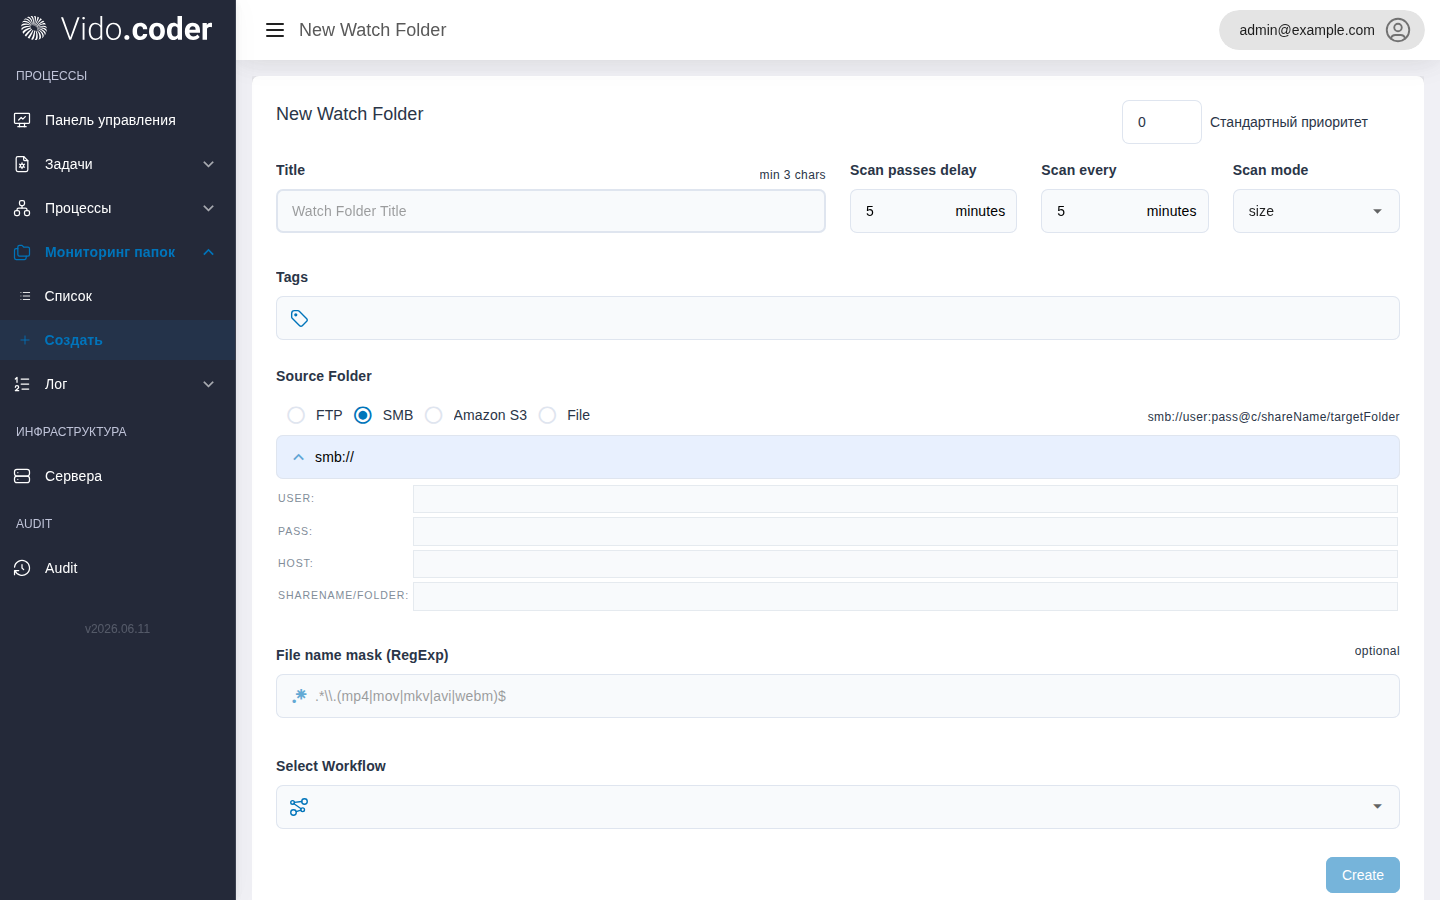
Task: Collapse the Мониторинг папок submenu chevron
Action: [x=209, y=252]
